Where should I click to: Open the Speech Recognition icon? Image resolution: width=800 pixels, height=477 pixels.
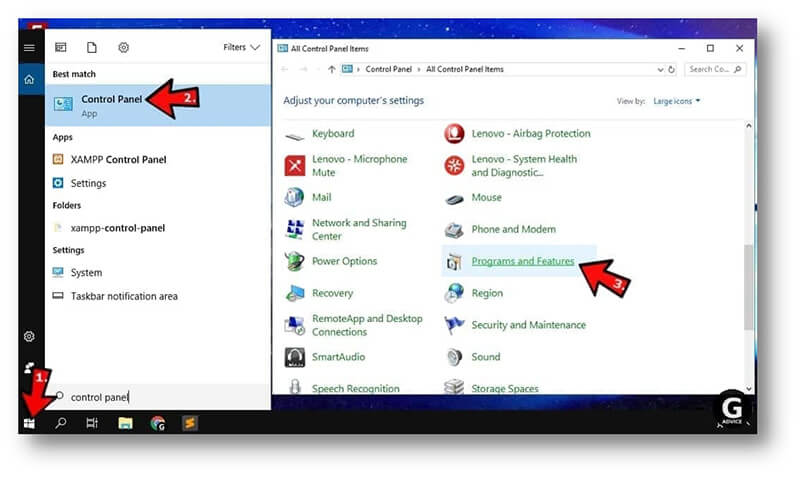click(294, 387)
